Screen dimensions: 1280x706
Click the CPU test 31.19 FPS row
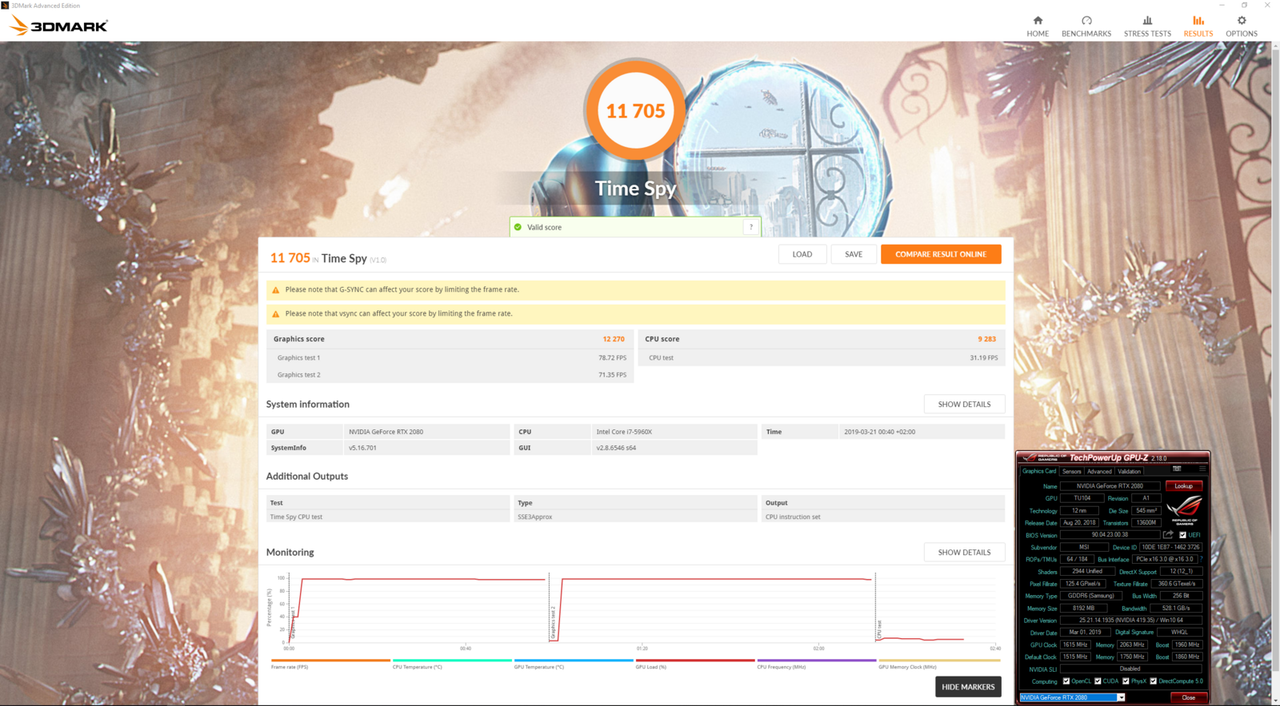click(x=822, y=357)
